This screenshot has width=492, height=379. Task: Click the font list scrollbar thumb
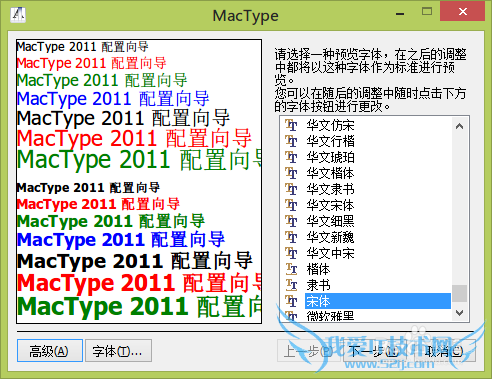point(460,293)
